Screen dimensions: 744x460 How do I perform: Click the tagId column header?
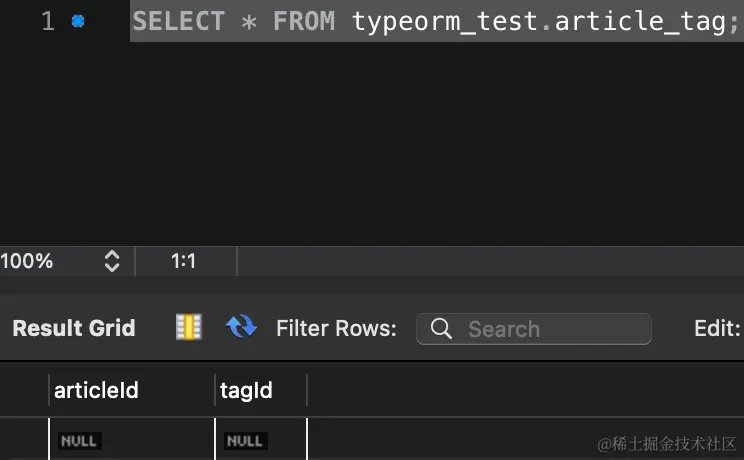[x=248, y=391]
